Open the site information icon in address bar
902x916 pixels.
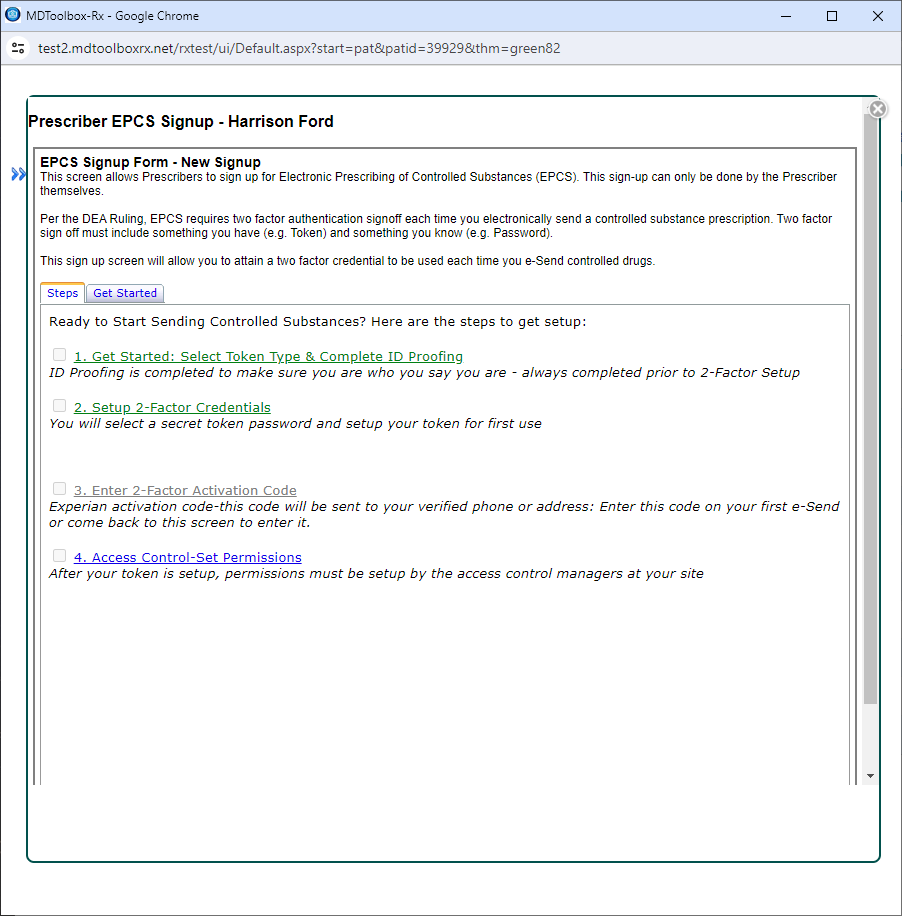18,48
